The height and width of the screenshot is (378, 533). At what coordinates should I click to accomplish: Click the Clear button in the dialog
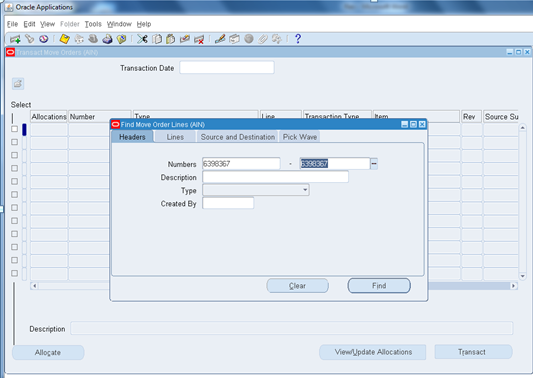coord(297,286)
